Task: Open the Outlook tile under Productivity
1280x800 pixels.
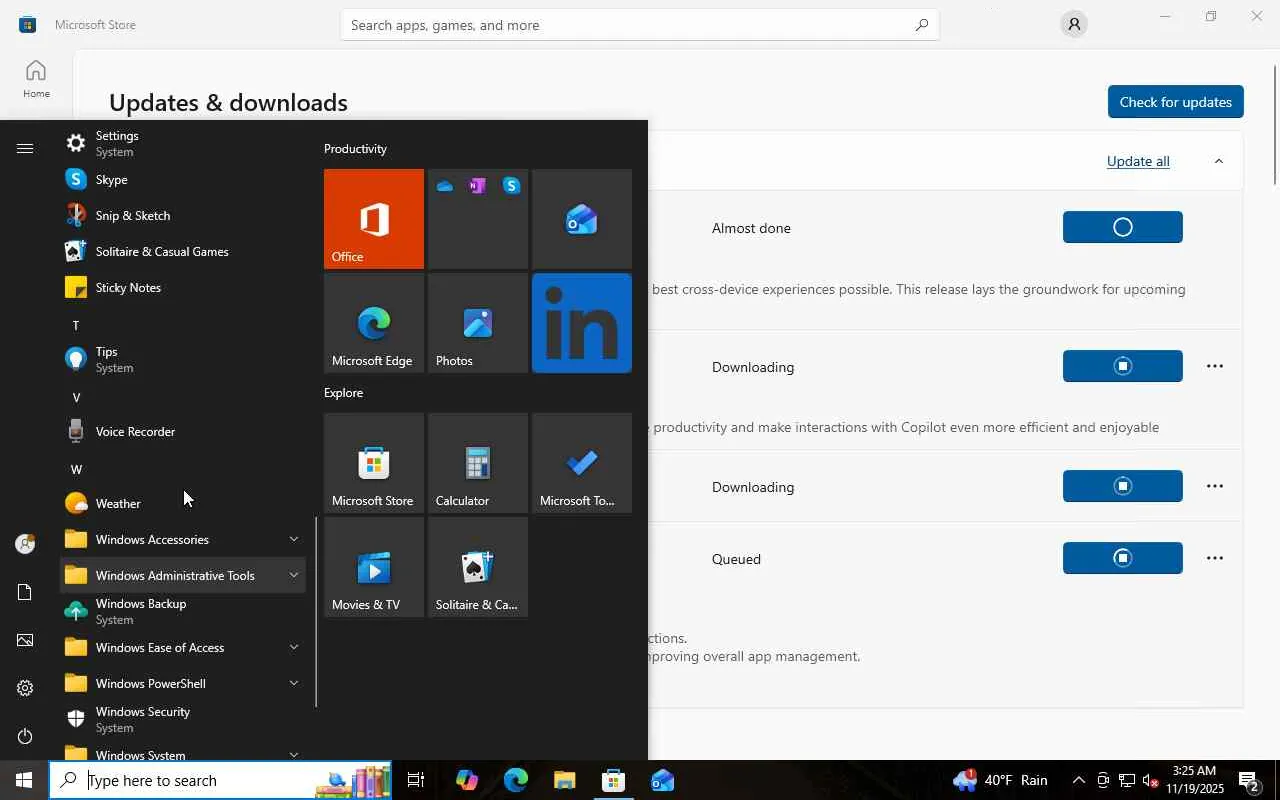Action: click(x=582, y=219)
